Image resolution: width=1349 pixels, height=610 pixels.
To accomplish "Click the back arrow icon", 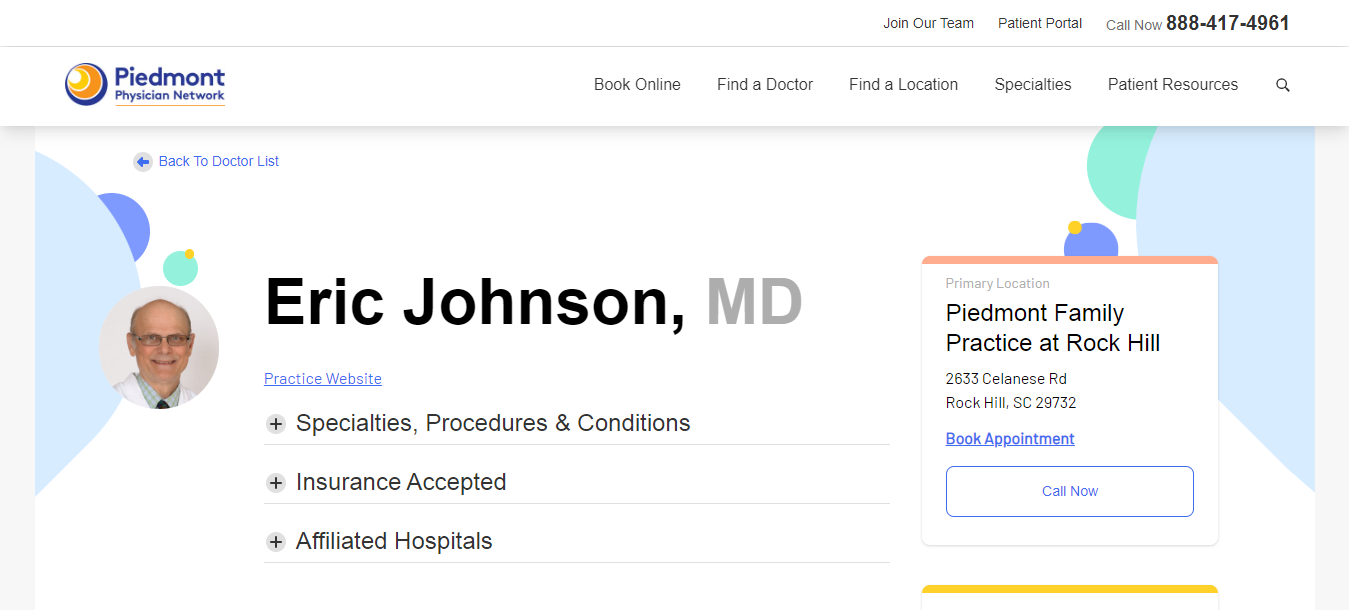I will 143,162.
